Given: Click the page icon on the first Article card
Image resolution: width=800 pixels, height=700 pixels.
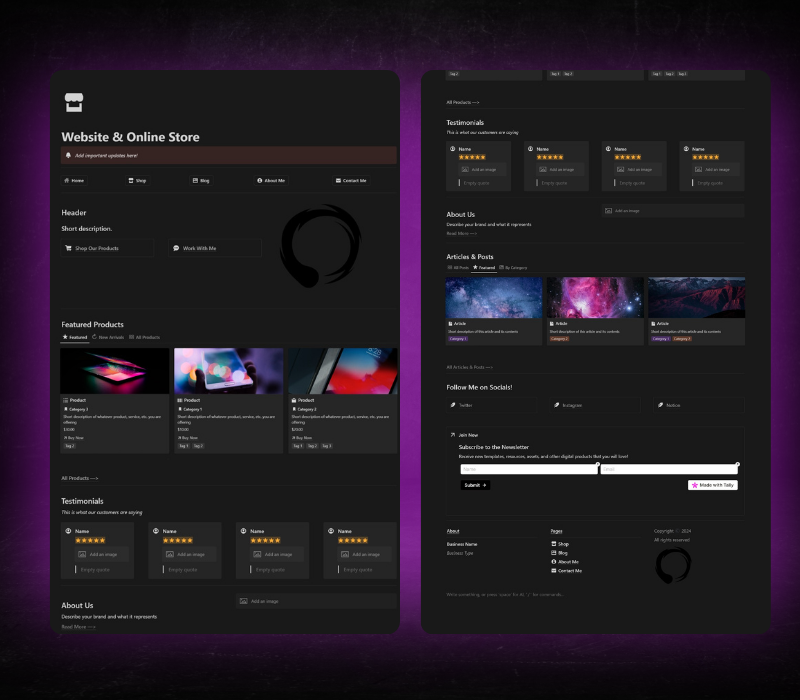Looking at the screenshot, I should 451,323.
